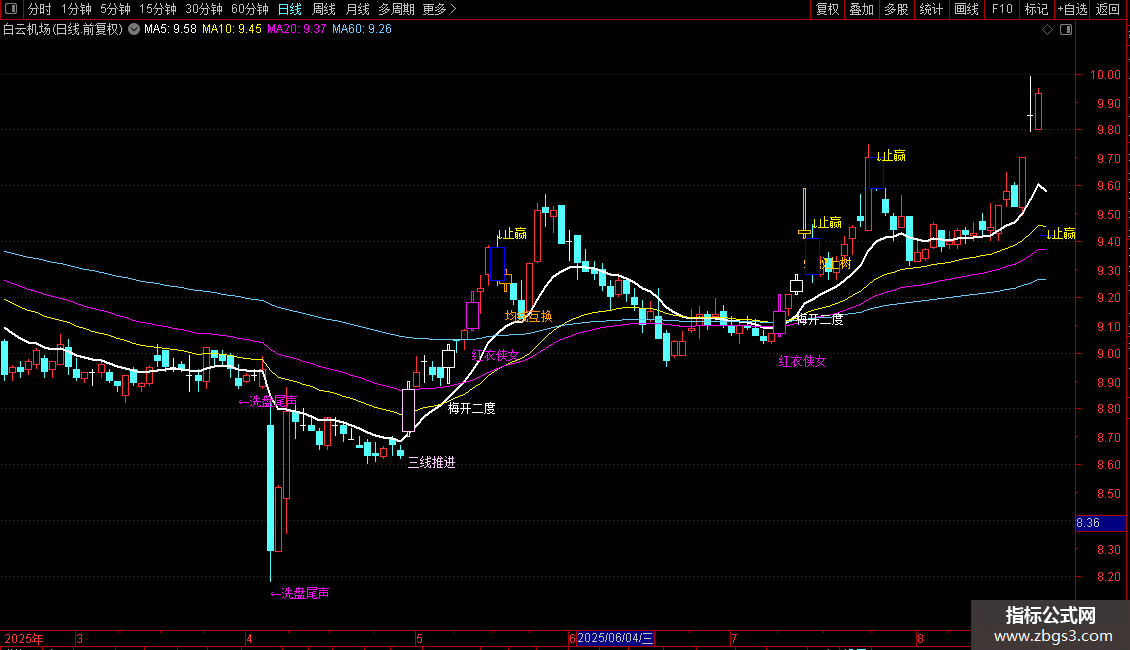Open indicator settings circle next to stock name
The width and height of the screenshot is (1130, 650).
(134, 30)
